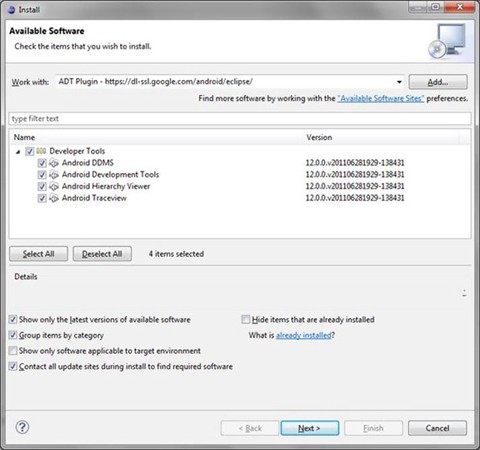Toggle Group items by category checkbox
This screenshot has width=480, height=450.
pos(13,335)
